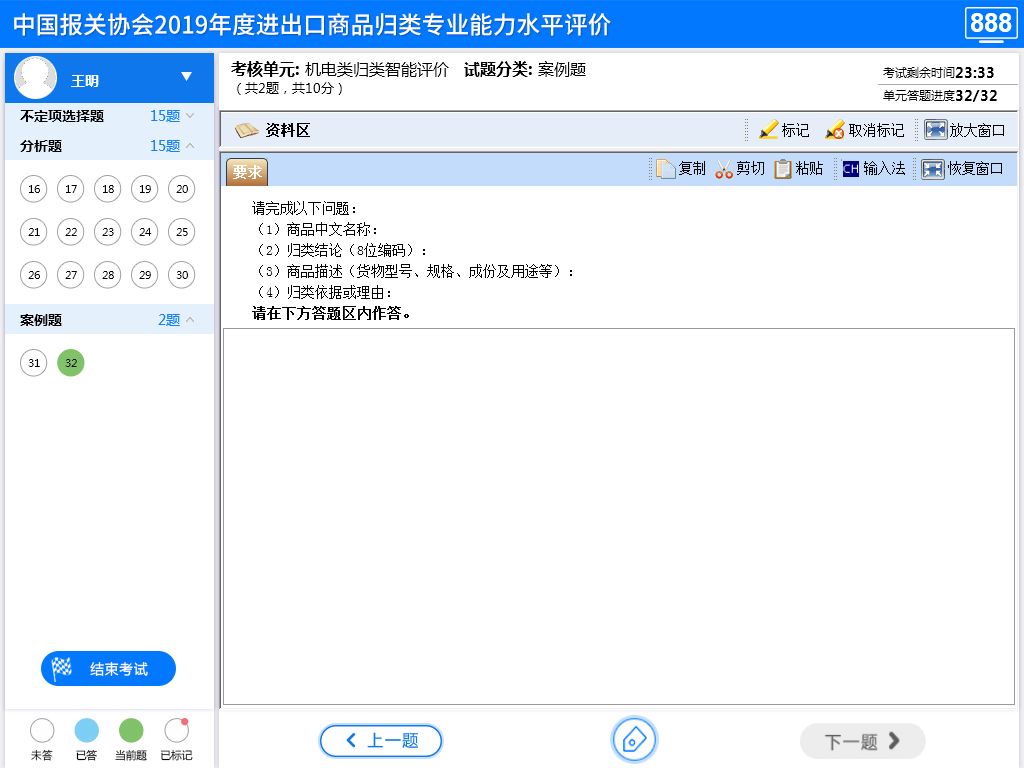Go to question 24
The image size is (1024, 768).
(x=145, y=232)
